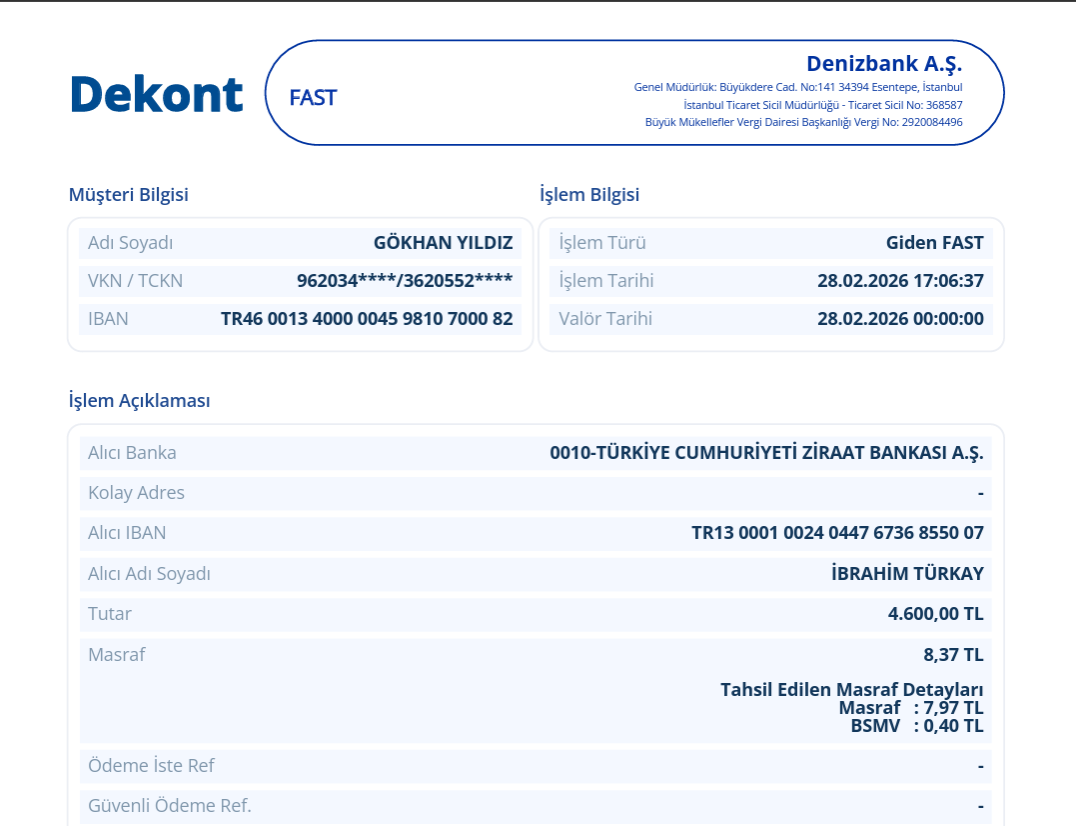Click the Müşteri Bilgisi section heading
The height and width of the screenshot is (826, 1076).
point(128,194)
